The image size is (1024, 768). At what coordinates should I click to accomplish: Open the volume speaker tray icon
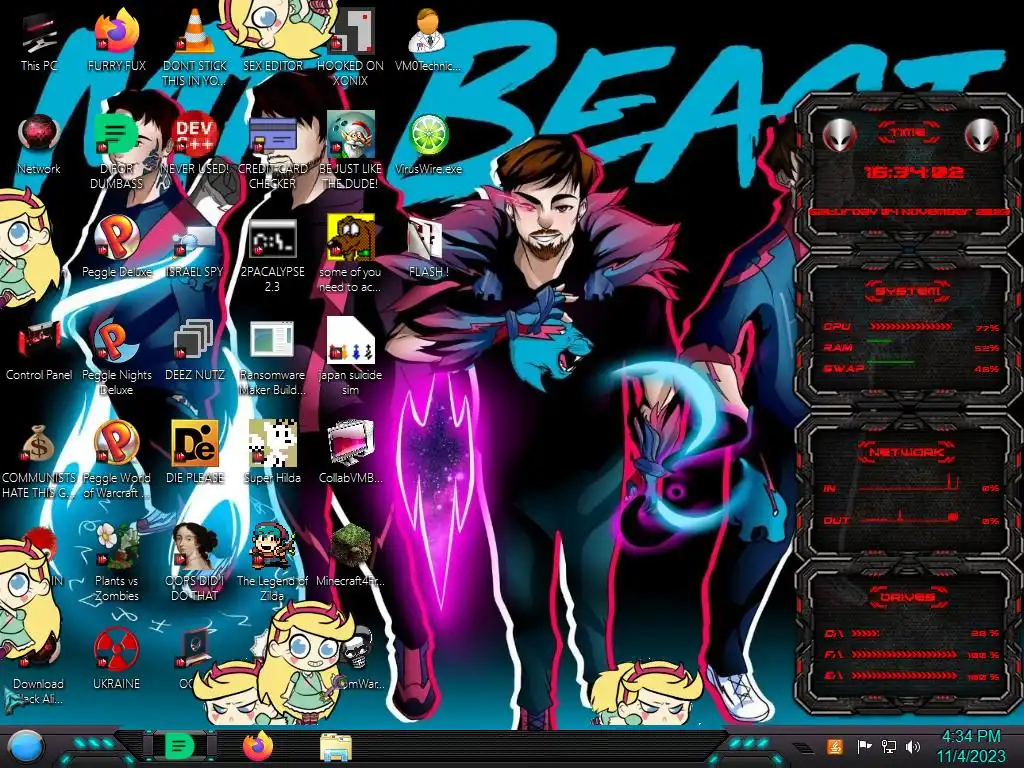click(x=913, y=746)
